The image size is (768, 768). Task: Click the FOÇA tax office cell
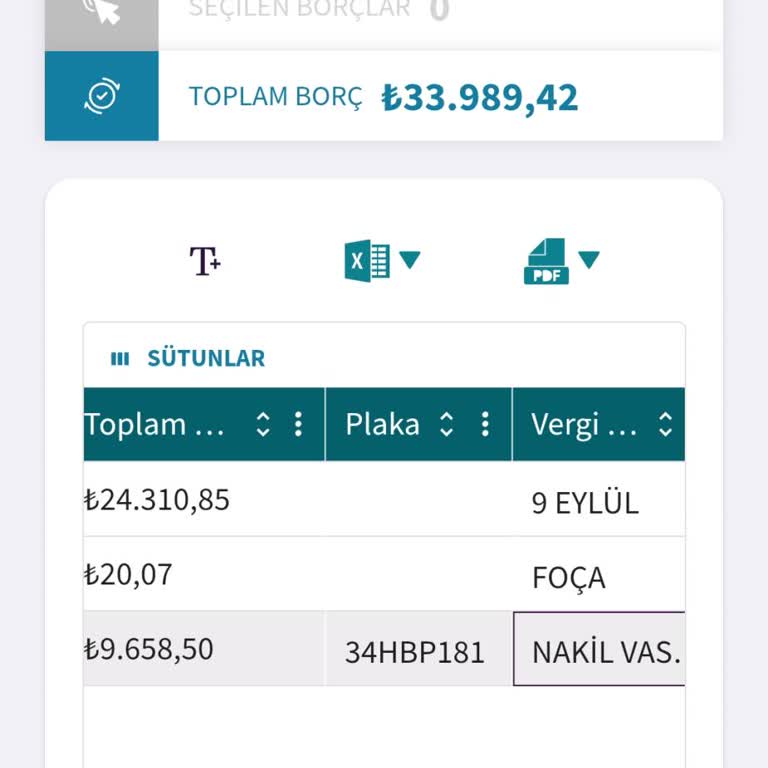[568, 578]
